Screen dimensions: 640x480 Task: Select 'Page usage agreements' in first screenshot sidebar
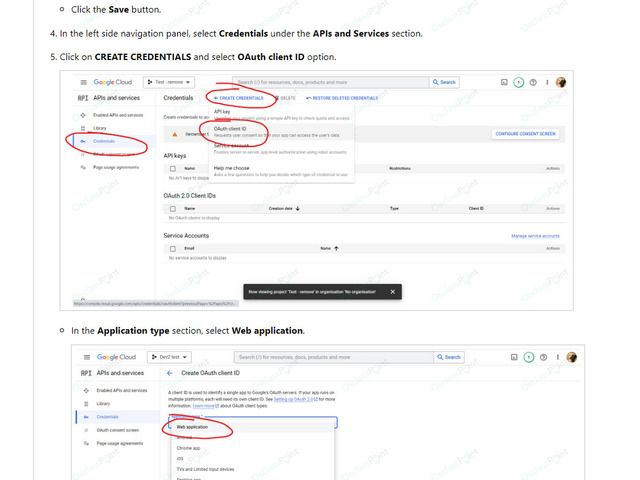[116, 167]
